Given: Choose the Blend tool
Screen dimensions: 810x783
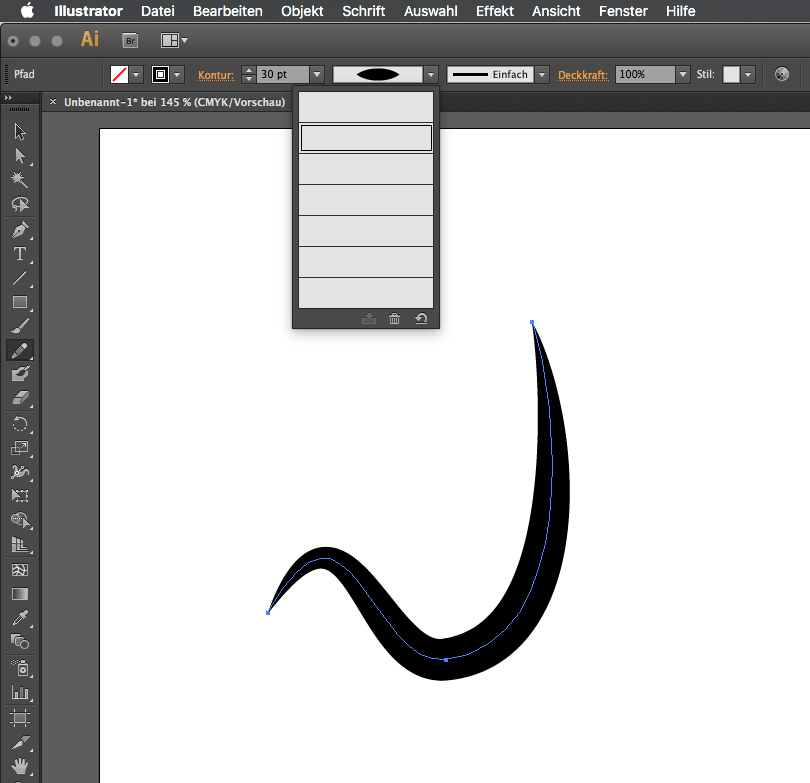Looking at the screenshot, I should click(x=20, y=641).
